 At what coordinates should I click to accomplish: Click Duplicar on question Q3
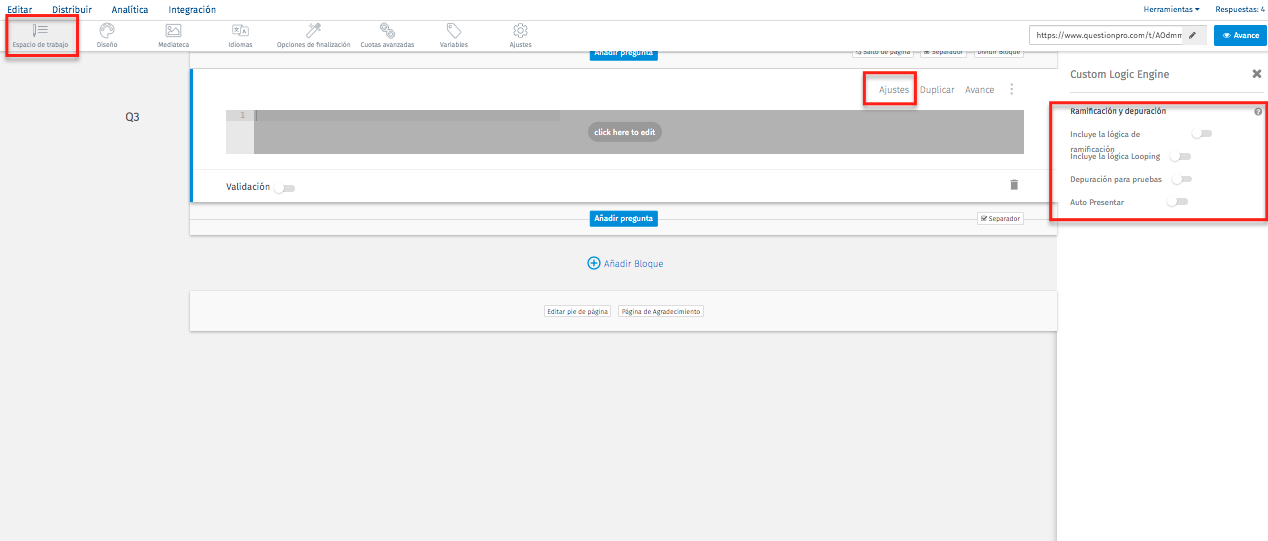point(937,90)
